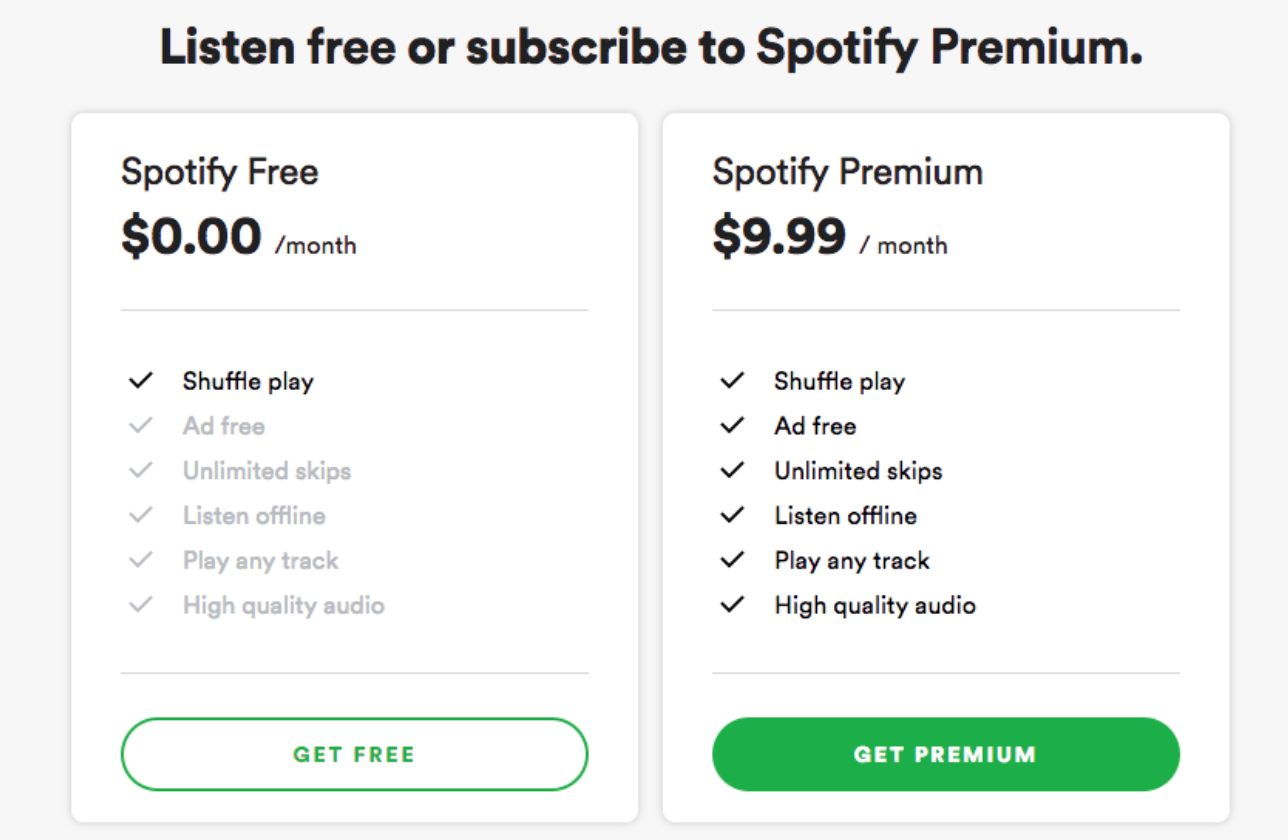1288x840 pixels.
Task: Click the Listen offline checkmark under Premium
Action: coord(733,516)
